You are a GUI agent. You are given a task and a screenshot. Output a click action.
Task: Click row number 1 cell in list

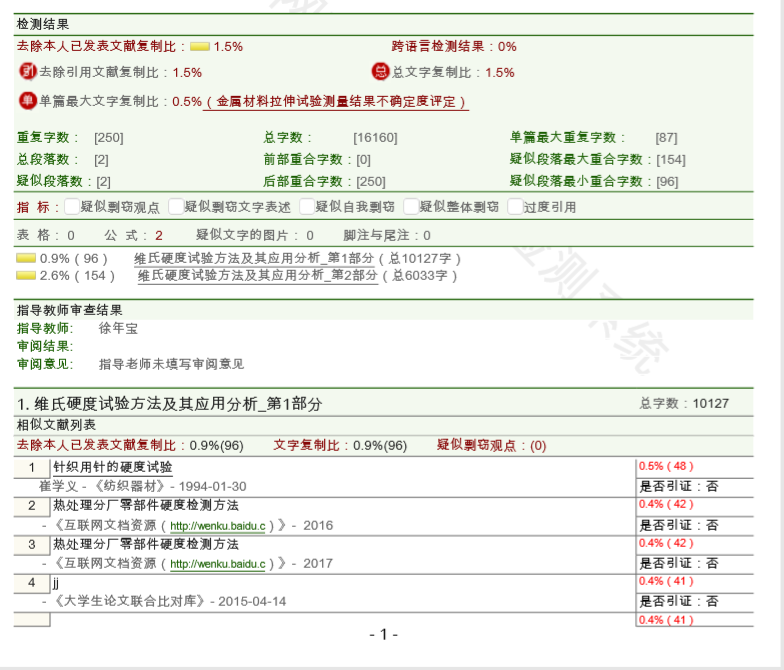(32, 468)
